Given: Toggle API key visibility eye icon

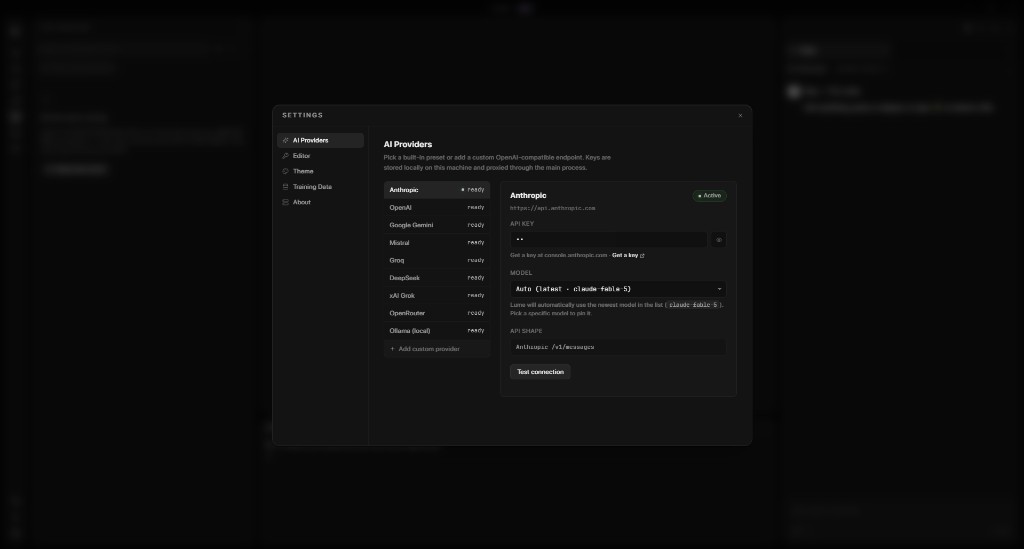Looking at the screenshot, I should coord(719,240).
